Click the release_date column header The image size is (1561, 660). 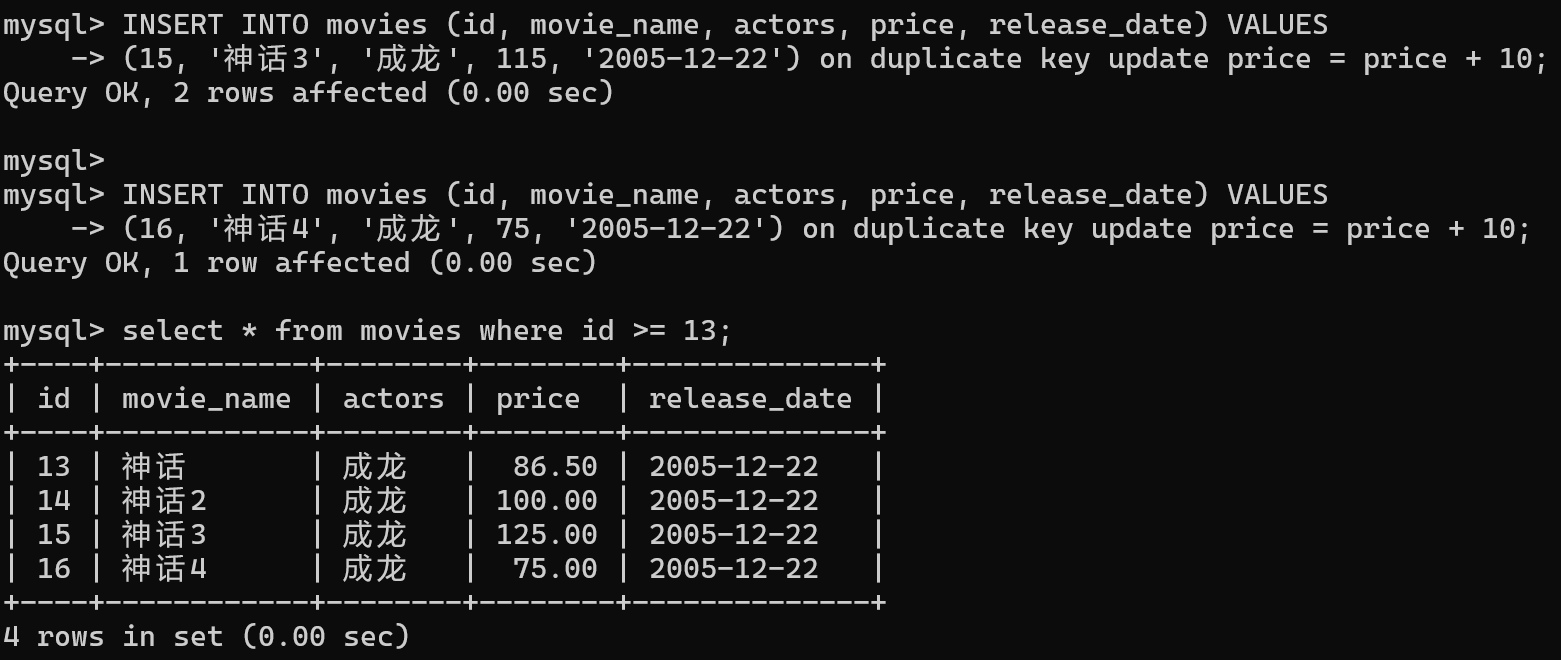point(750,399)
